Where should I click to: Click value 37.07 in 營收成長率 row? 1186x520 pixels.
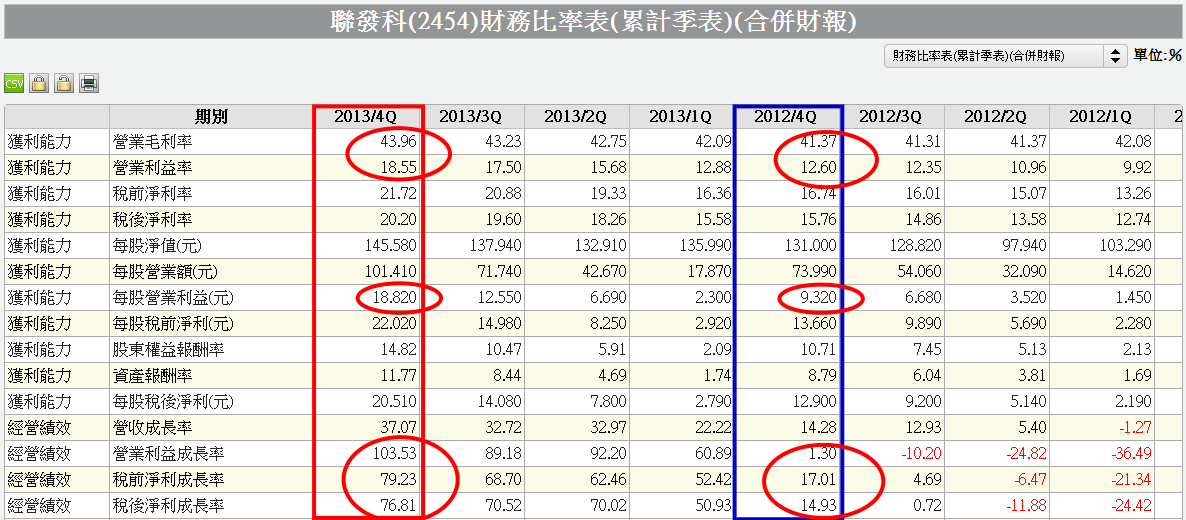[x=398, y=428]
